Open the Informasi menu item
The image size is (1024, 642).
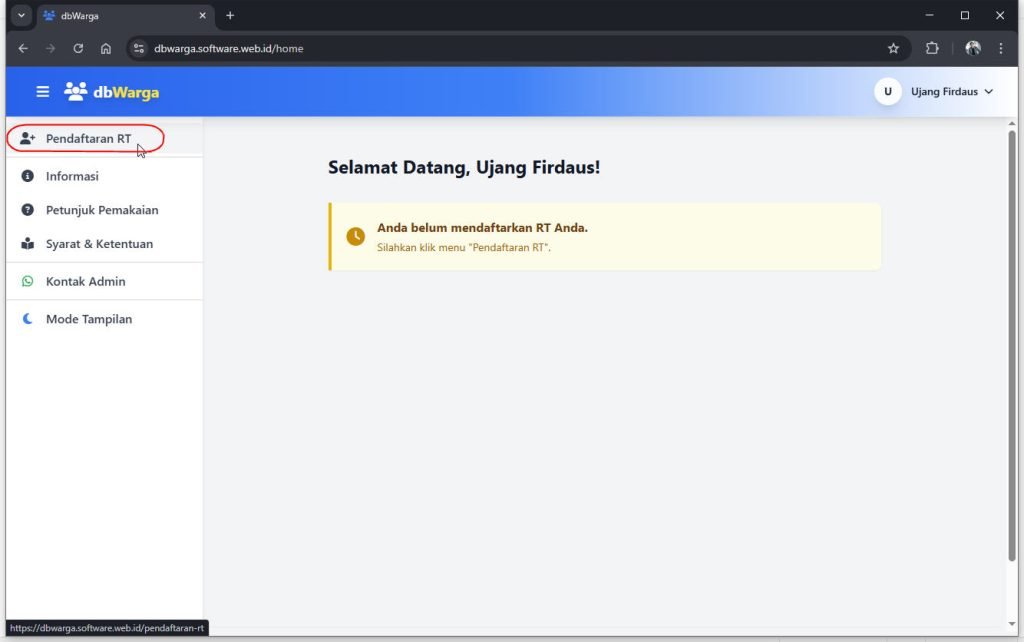coord(72,176)
